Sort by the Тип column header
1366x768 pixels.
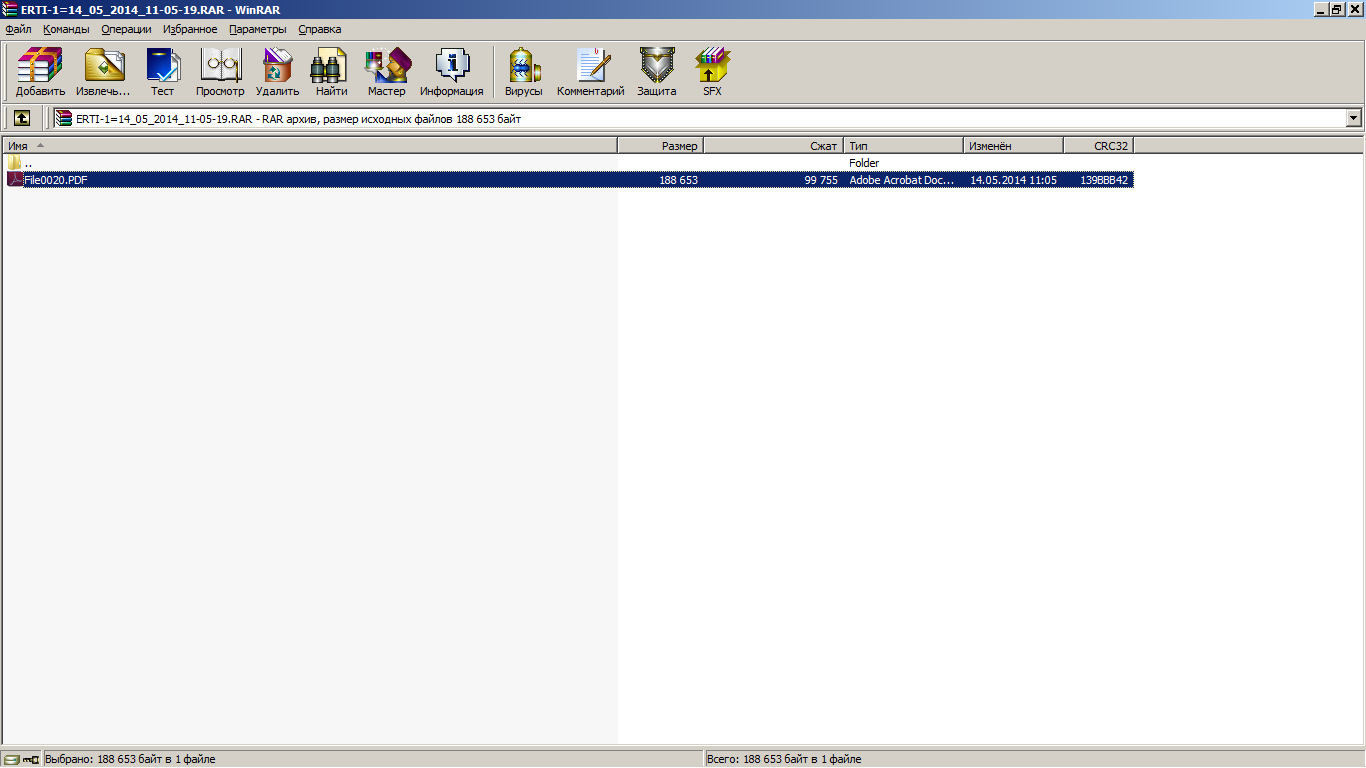pos(904,146)
